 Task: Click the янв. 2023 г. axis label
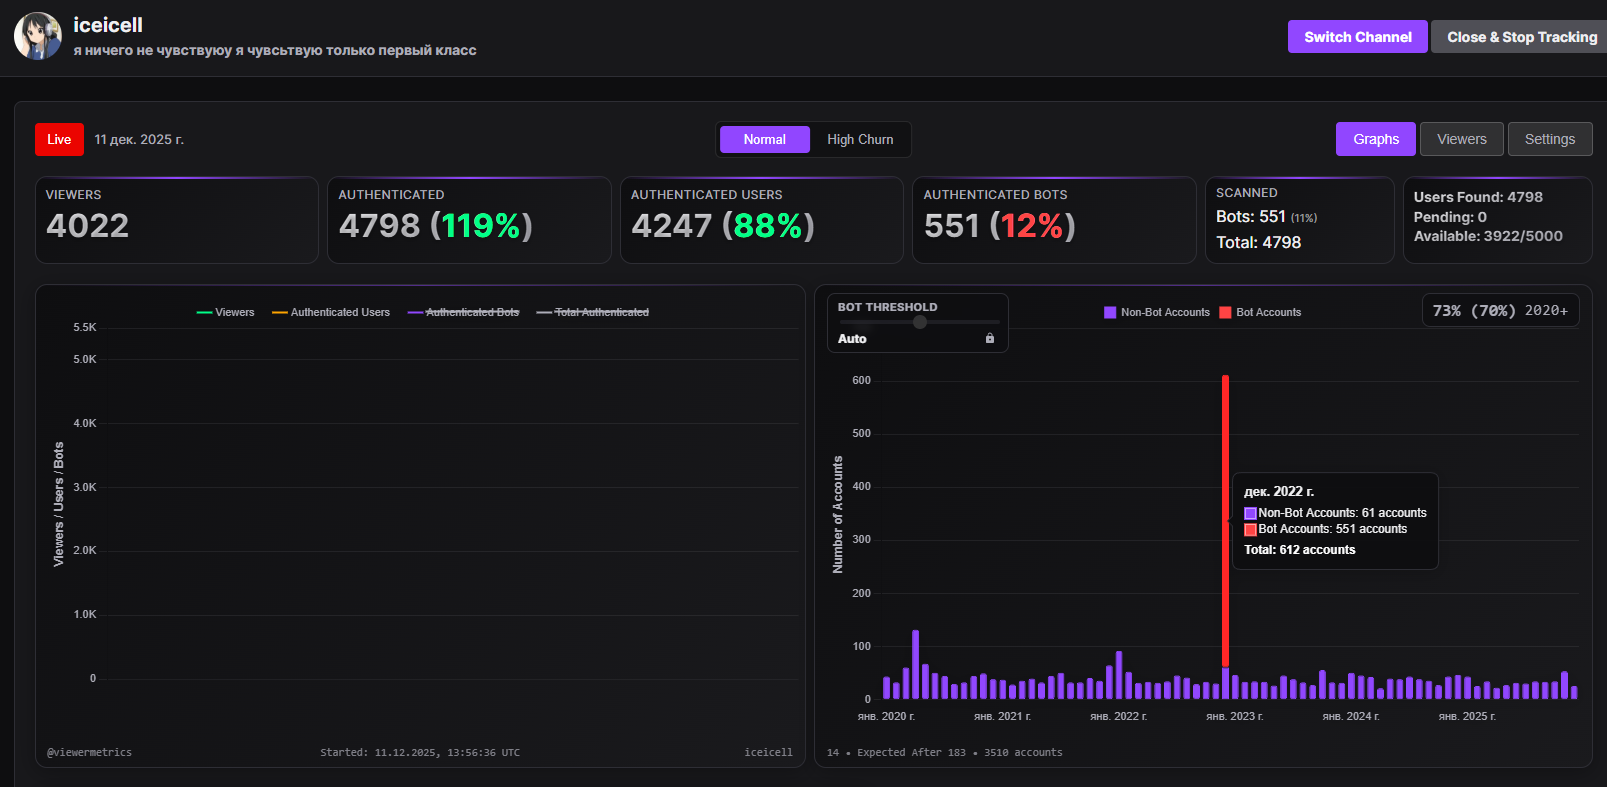coord(1234,716)
